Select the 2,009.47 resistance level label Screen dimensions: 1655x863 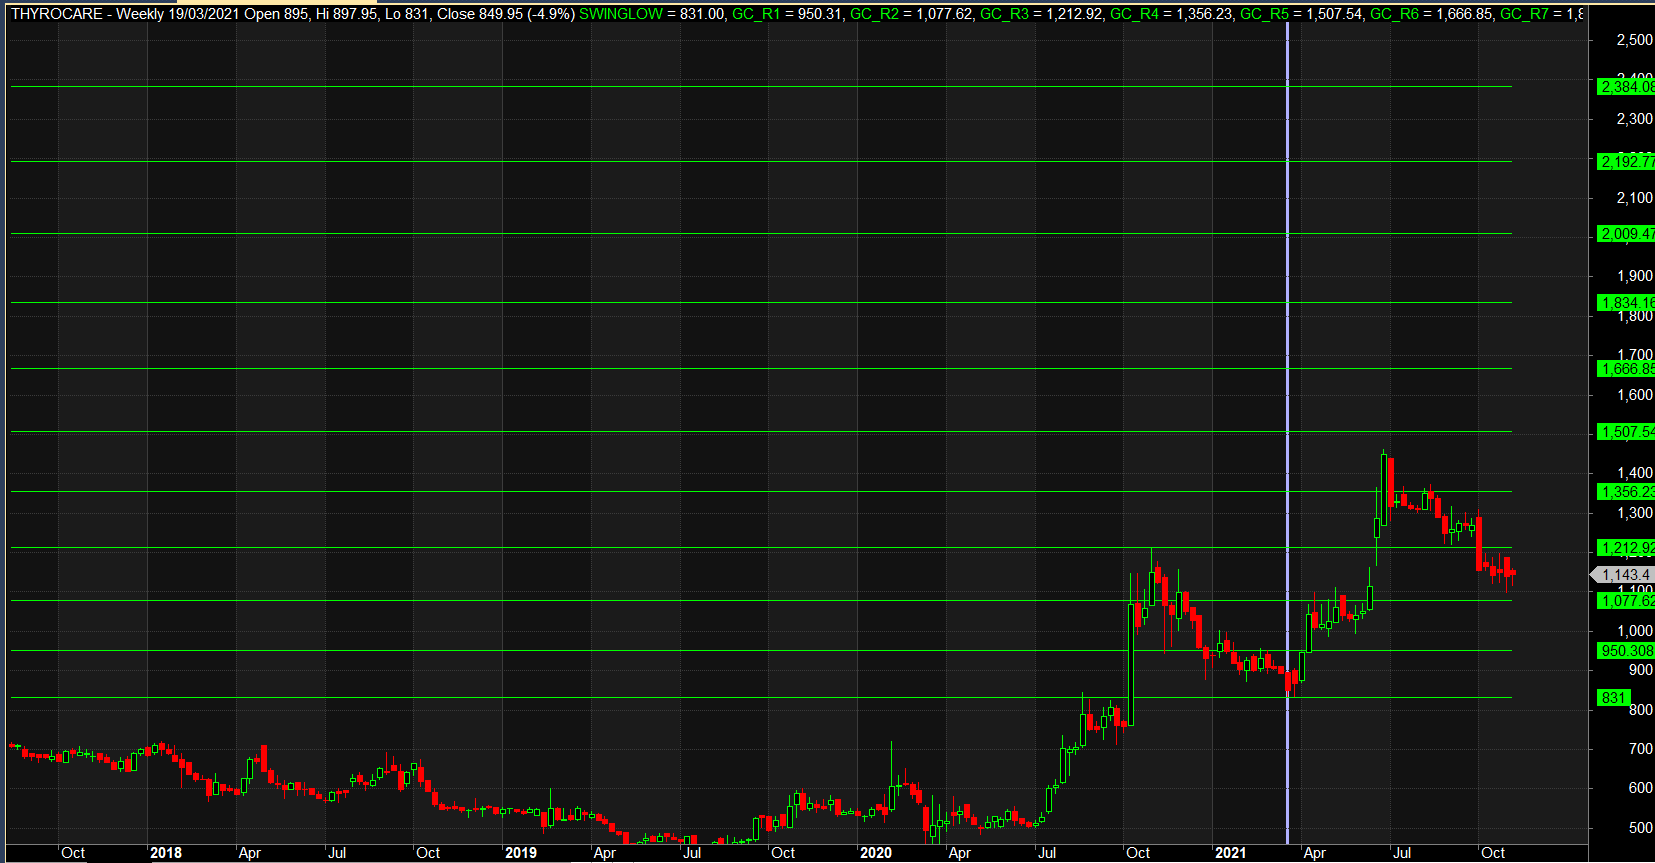[x=1626, y=234]
